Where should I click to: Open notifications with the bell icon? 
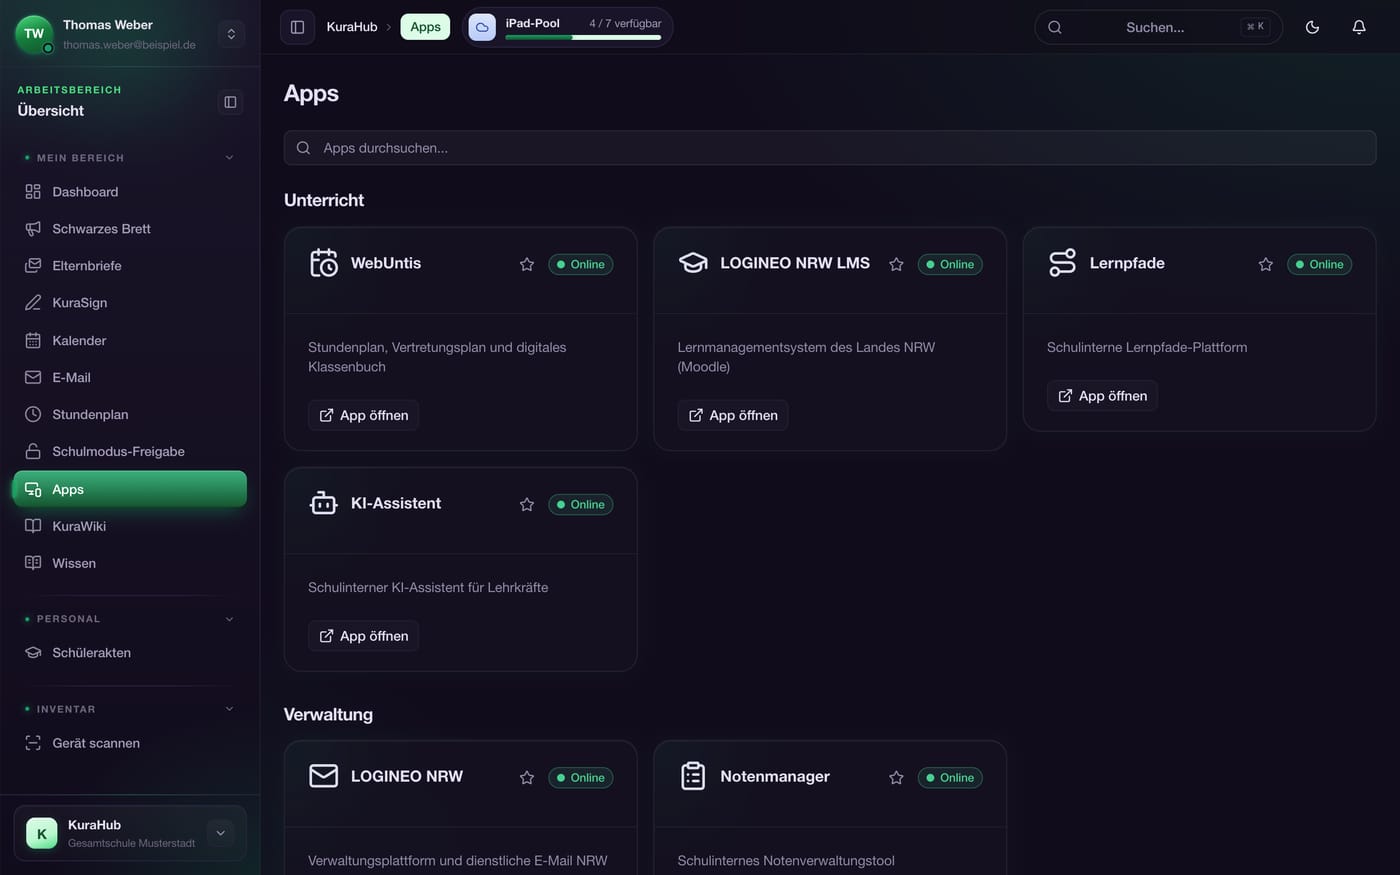1359,27
